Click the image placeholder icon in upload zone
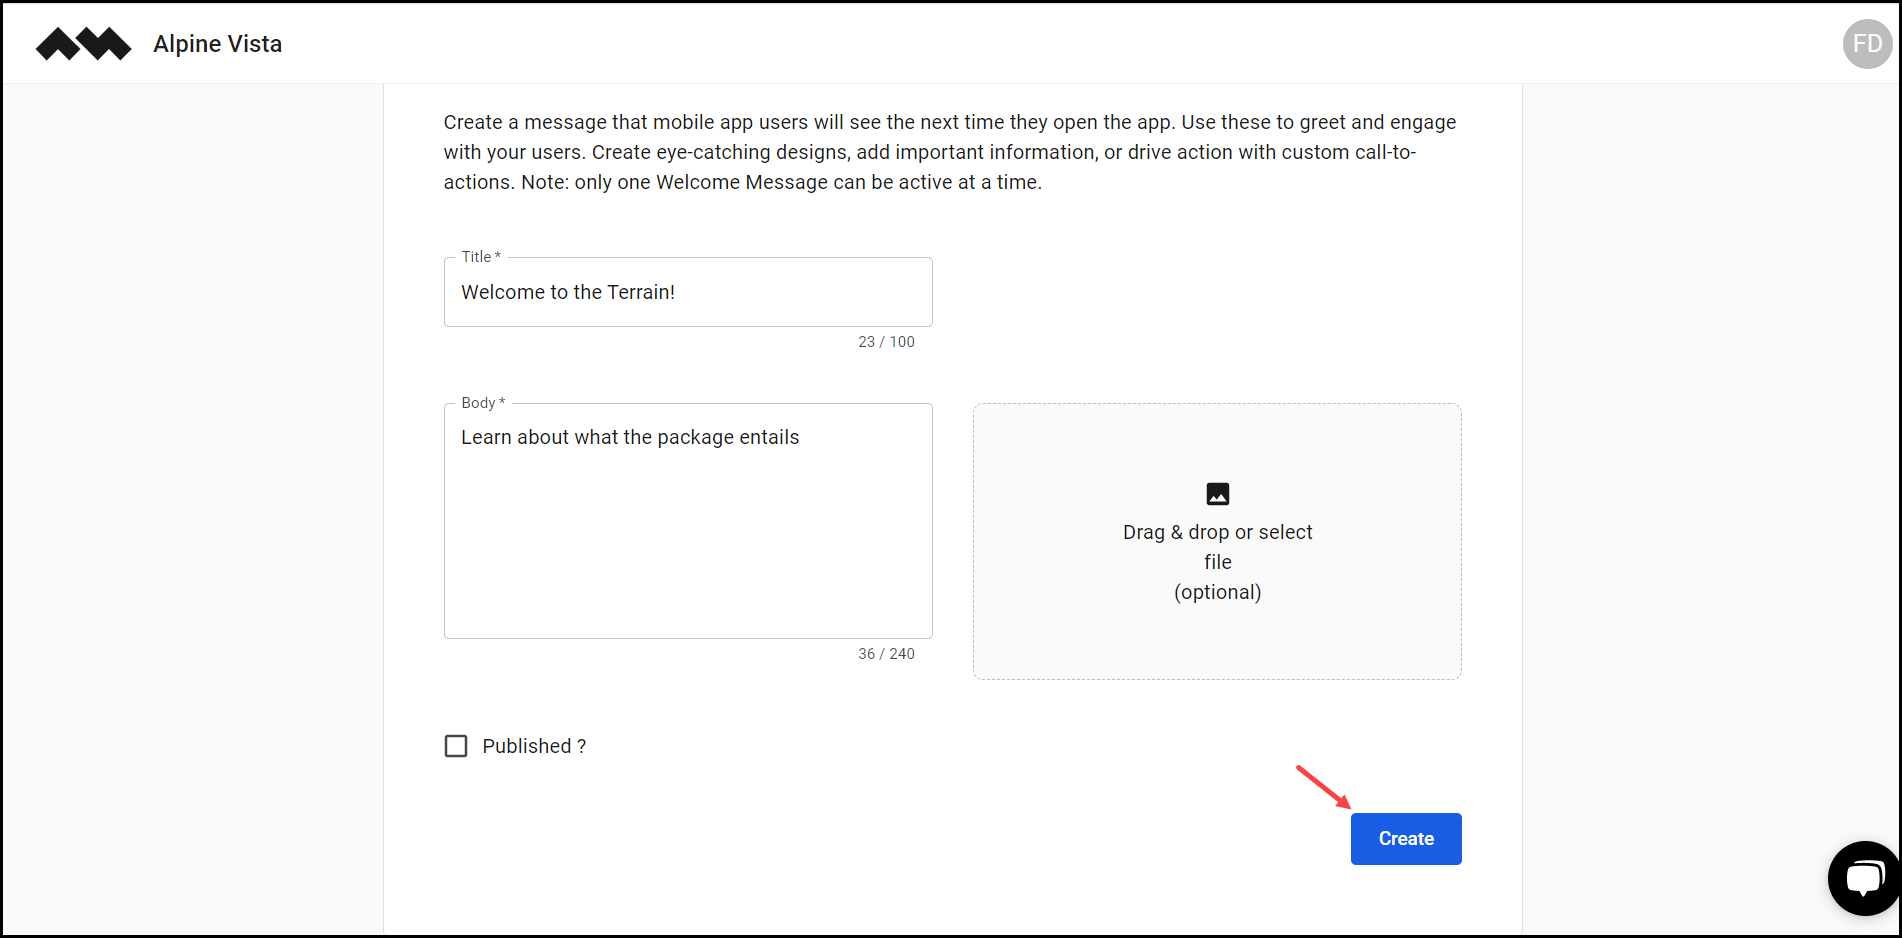 click(x=1217, y=493)
